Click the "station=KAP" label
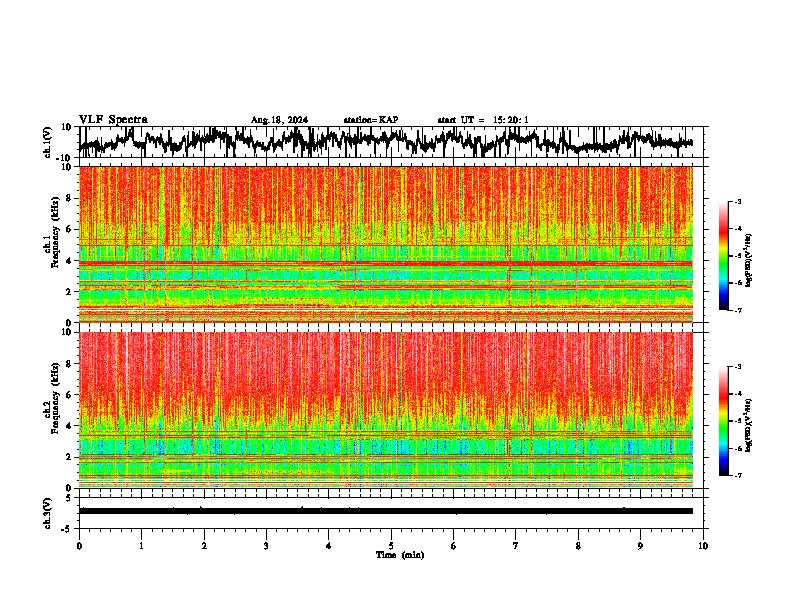The width and height of the screenshot is (792, 612). click(371, 120)
